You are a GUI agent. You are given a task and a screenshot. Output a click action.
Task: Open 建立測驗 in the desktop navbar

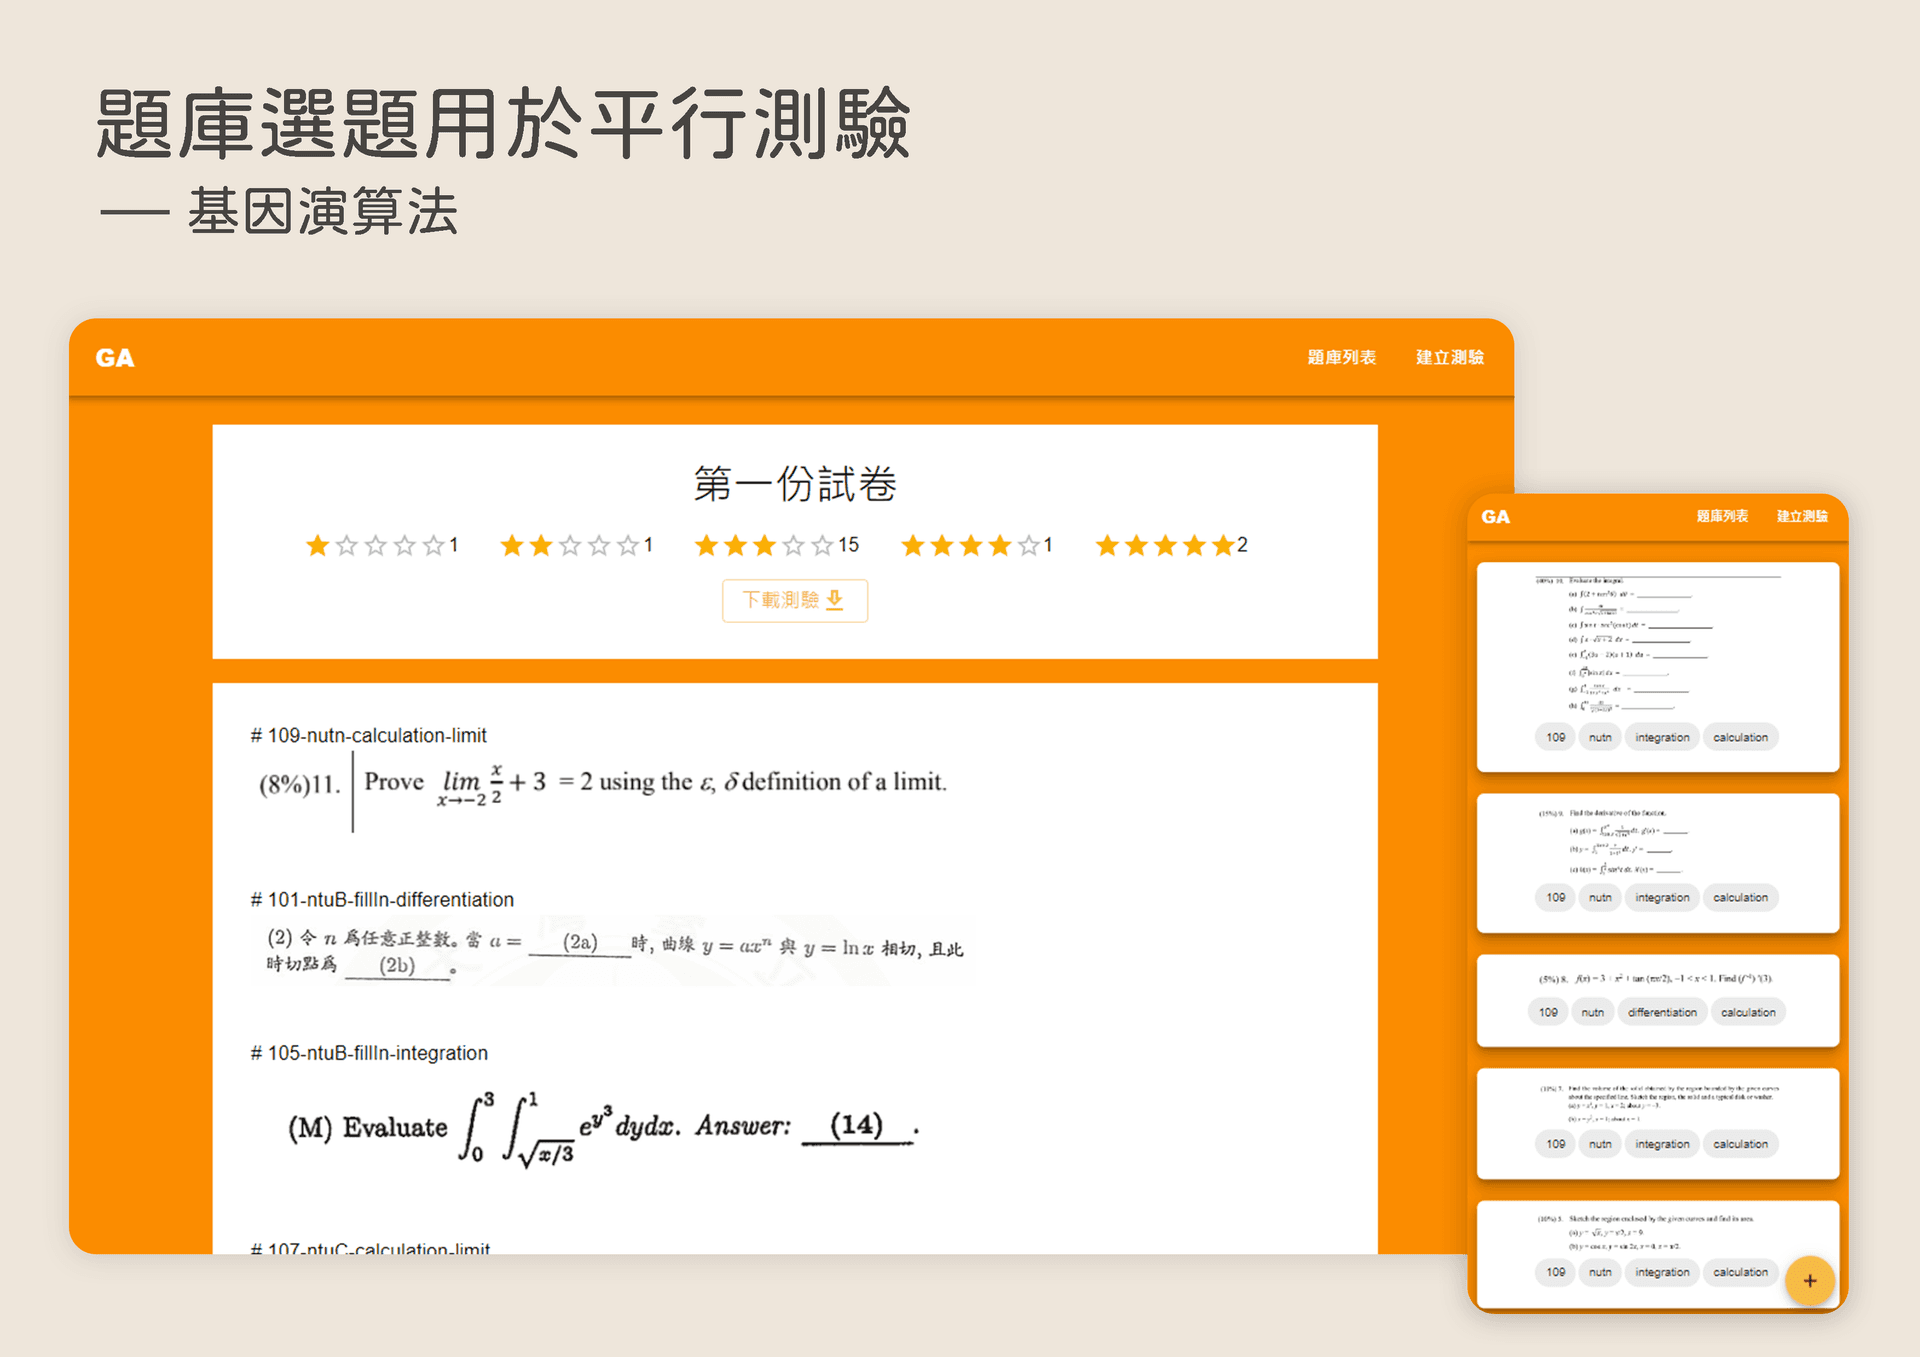[1450, 357]
